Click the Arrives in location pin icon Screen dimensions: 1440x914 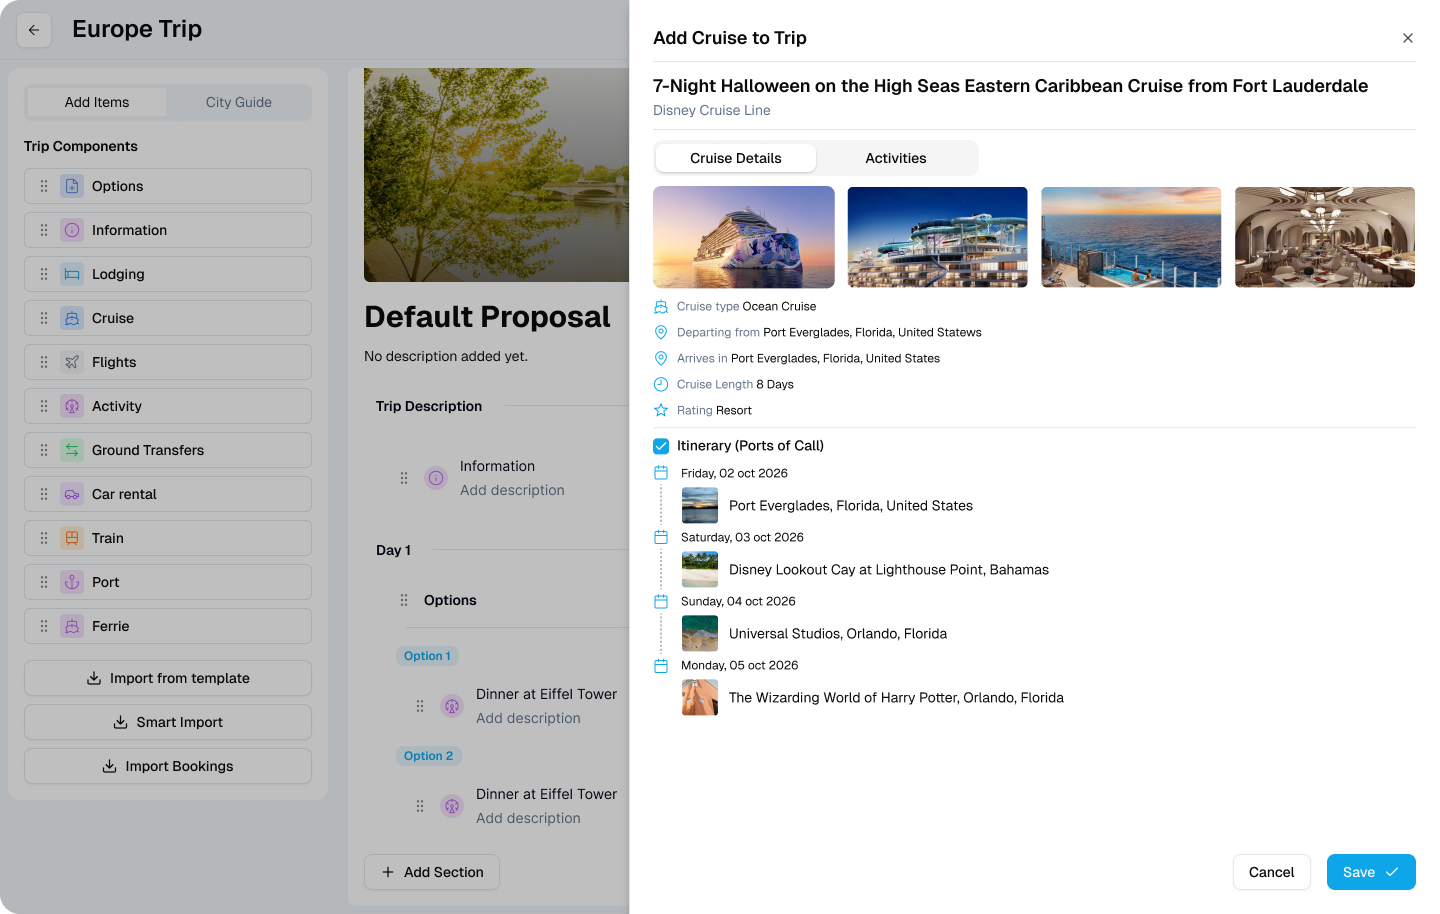pyautogui.click(x=661, y=358)
